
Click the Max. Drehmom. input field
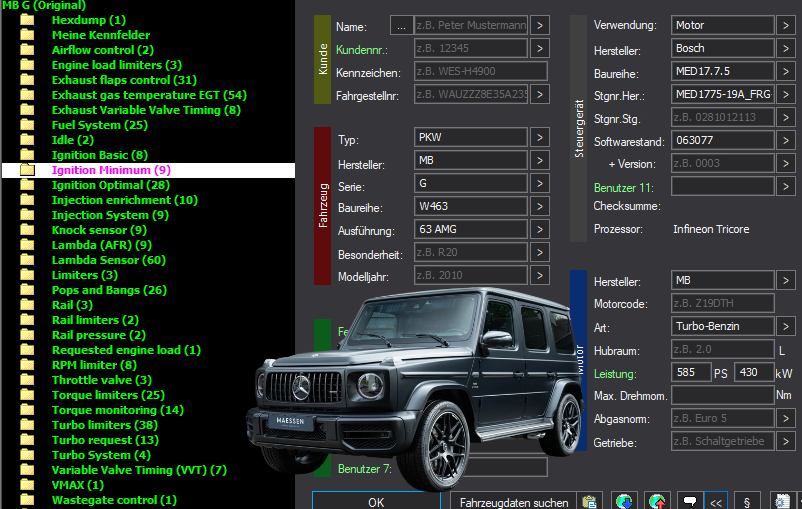(x=722, y=395)
